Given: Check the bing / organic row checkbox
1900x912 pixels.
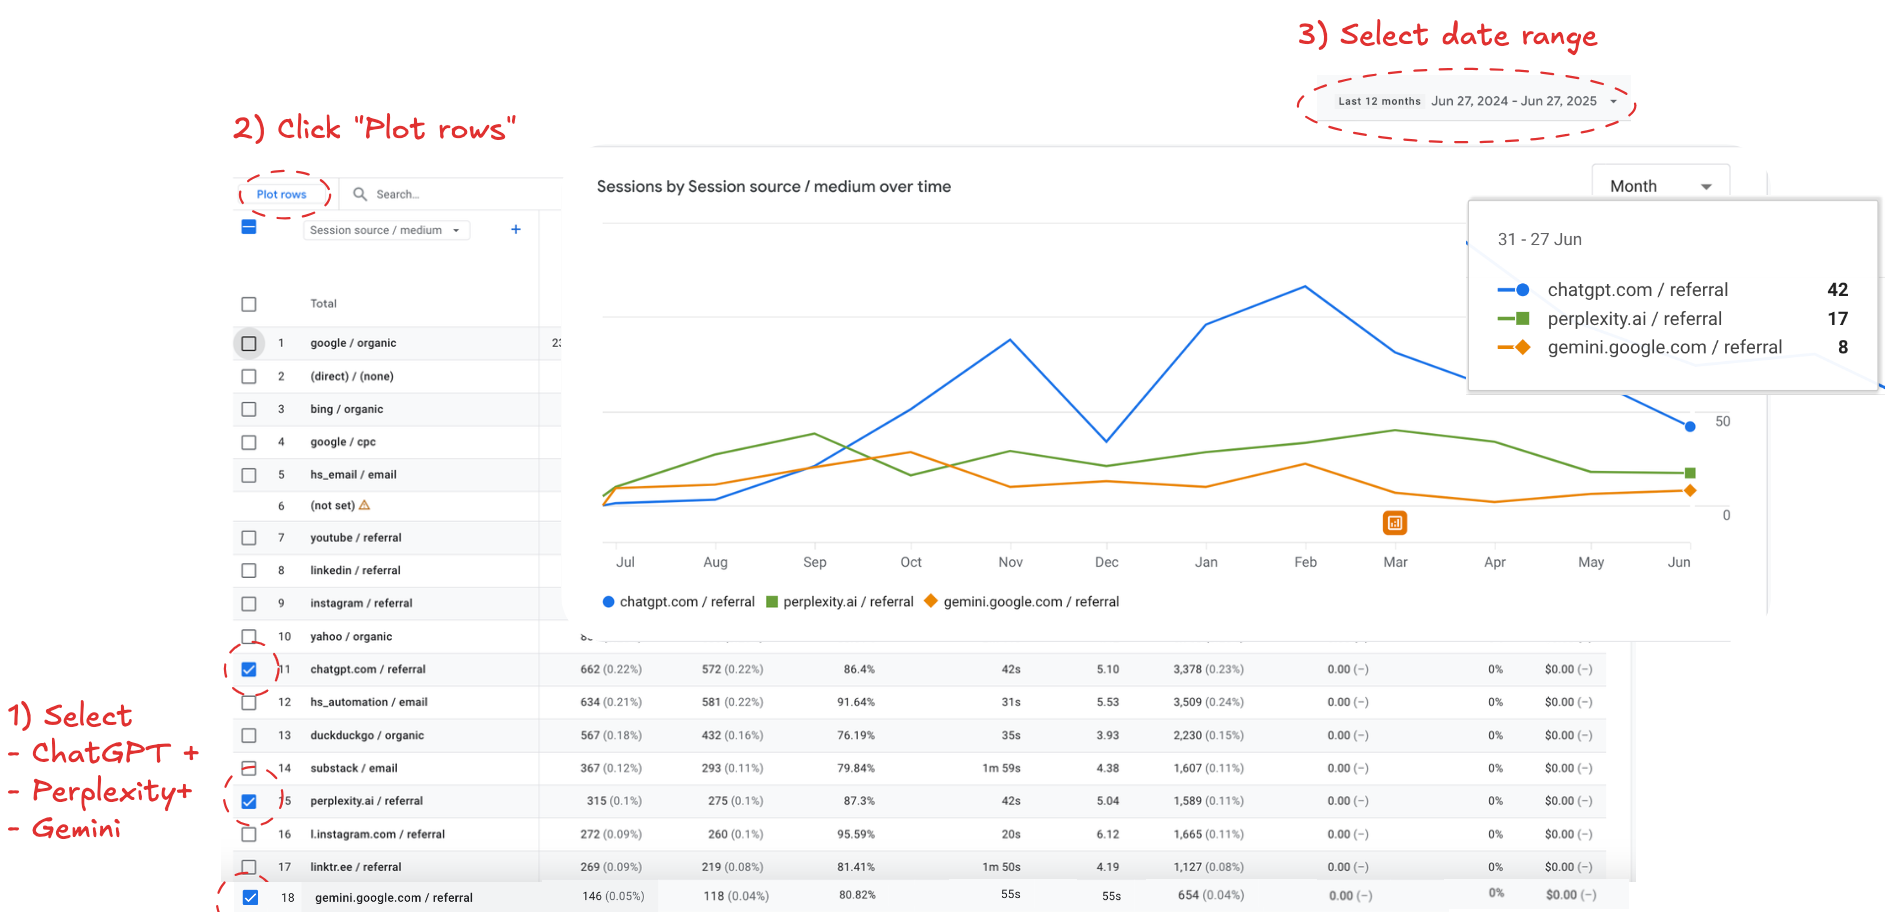Looking at the screenshot, I should pos(249,409).
